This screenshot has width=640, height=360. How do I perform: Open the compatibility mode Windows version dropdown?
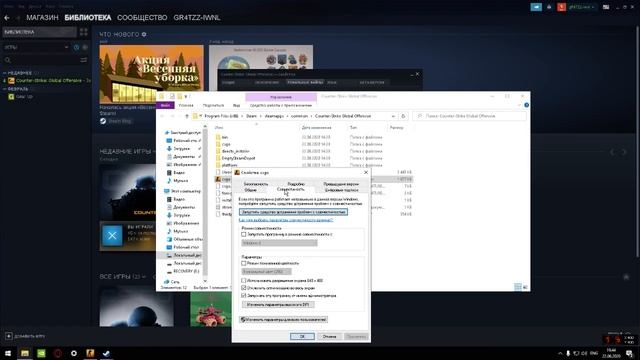point(279,243)
